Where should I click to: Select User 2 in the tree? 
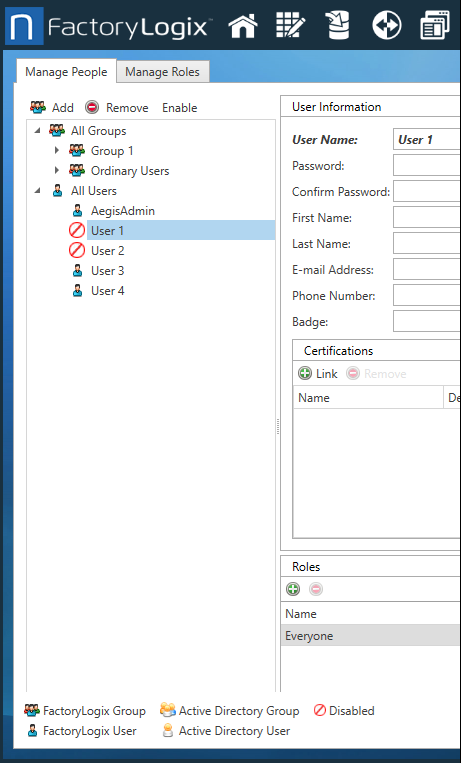click(108, 251)
